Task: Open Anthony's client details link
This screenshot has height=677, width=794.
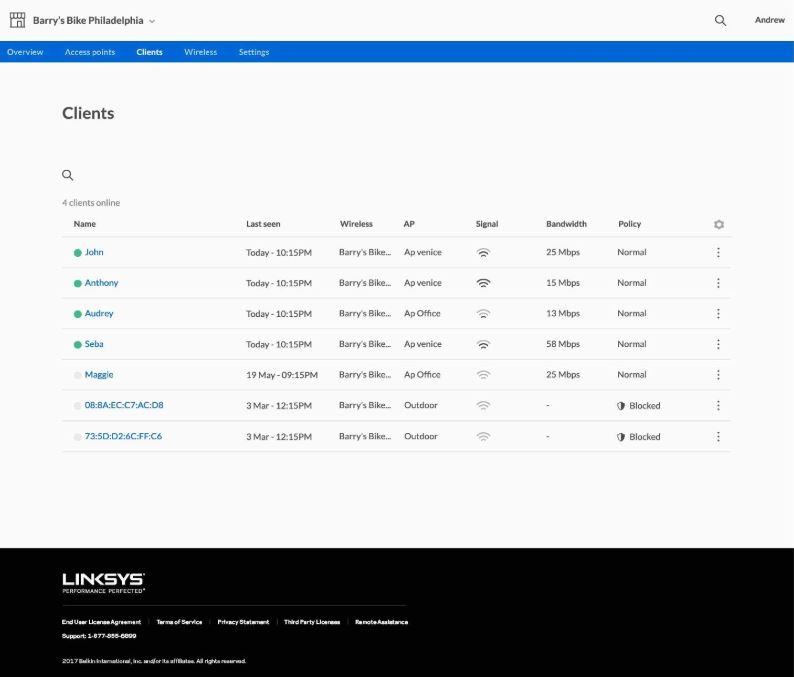Action: click(x=101, y=283)
